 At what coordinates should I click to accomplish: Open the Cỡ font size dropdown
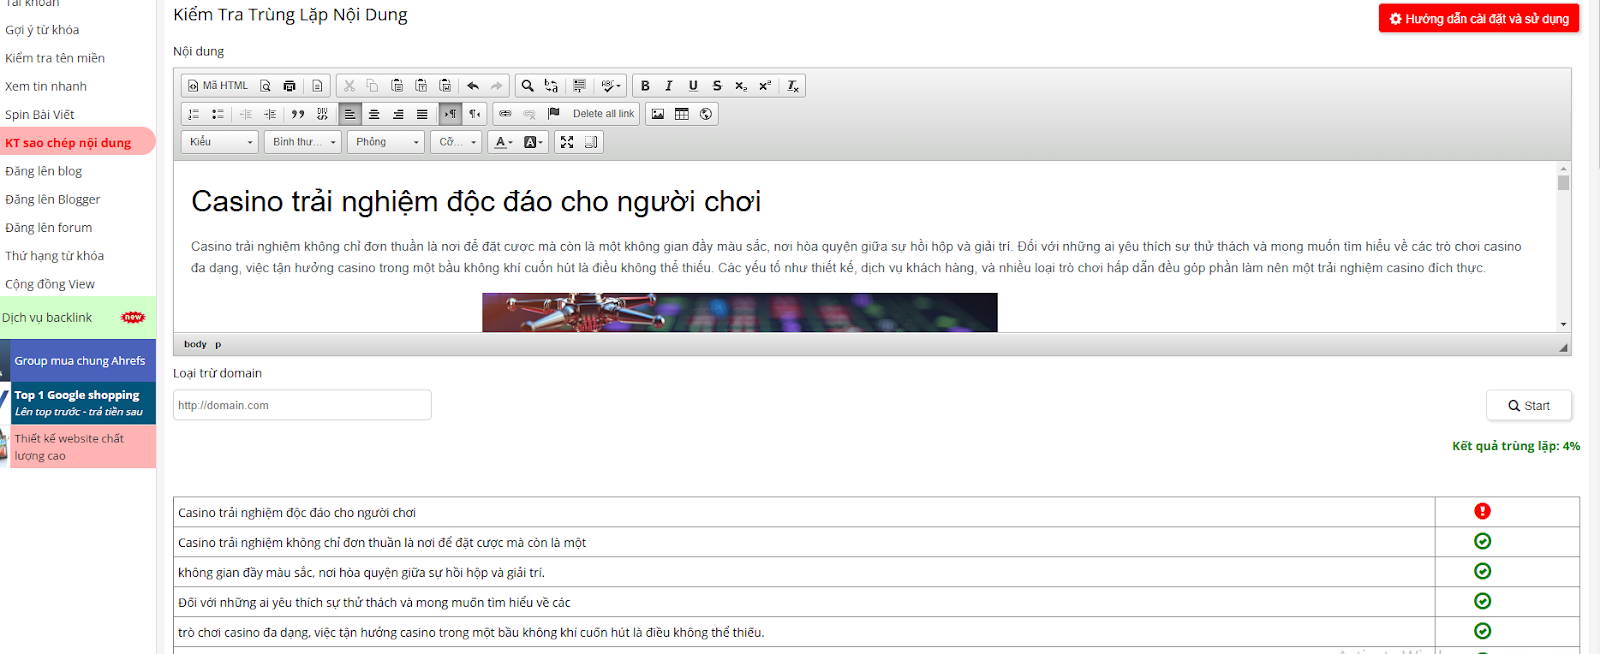[x=456, y=142]
